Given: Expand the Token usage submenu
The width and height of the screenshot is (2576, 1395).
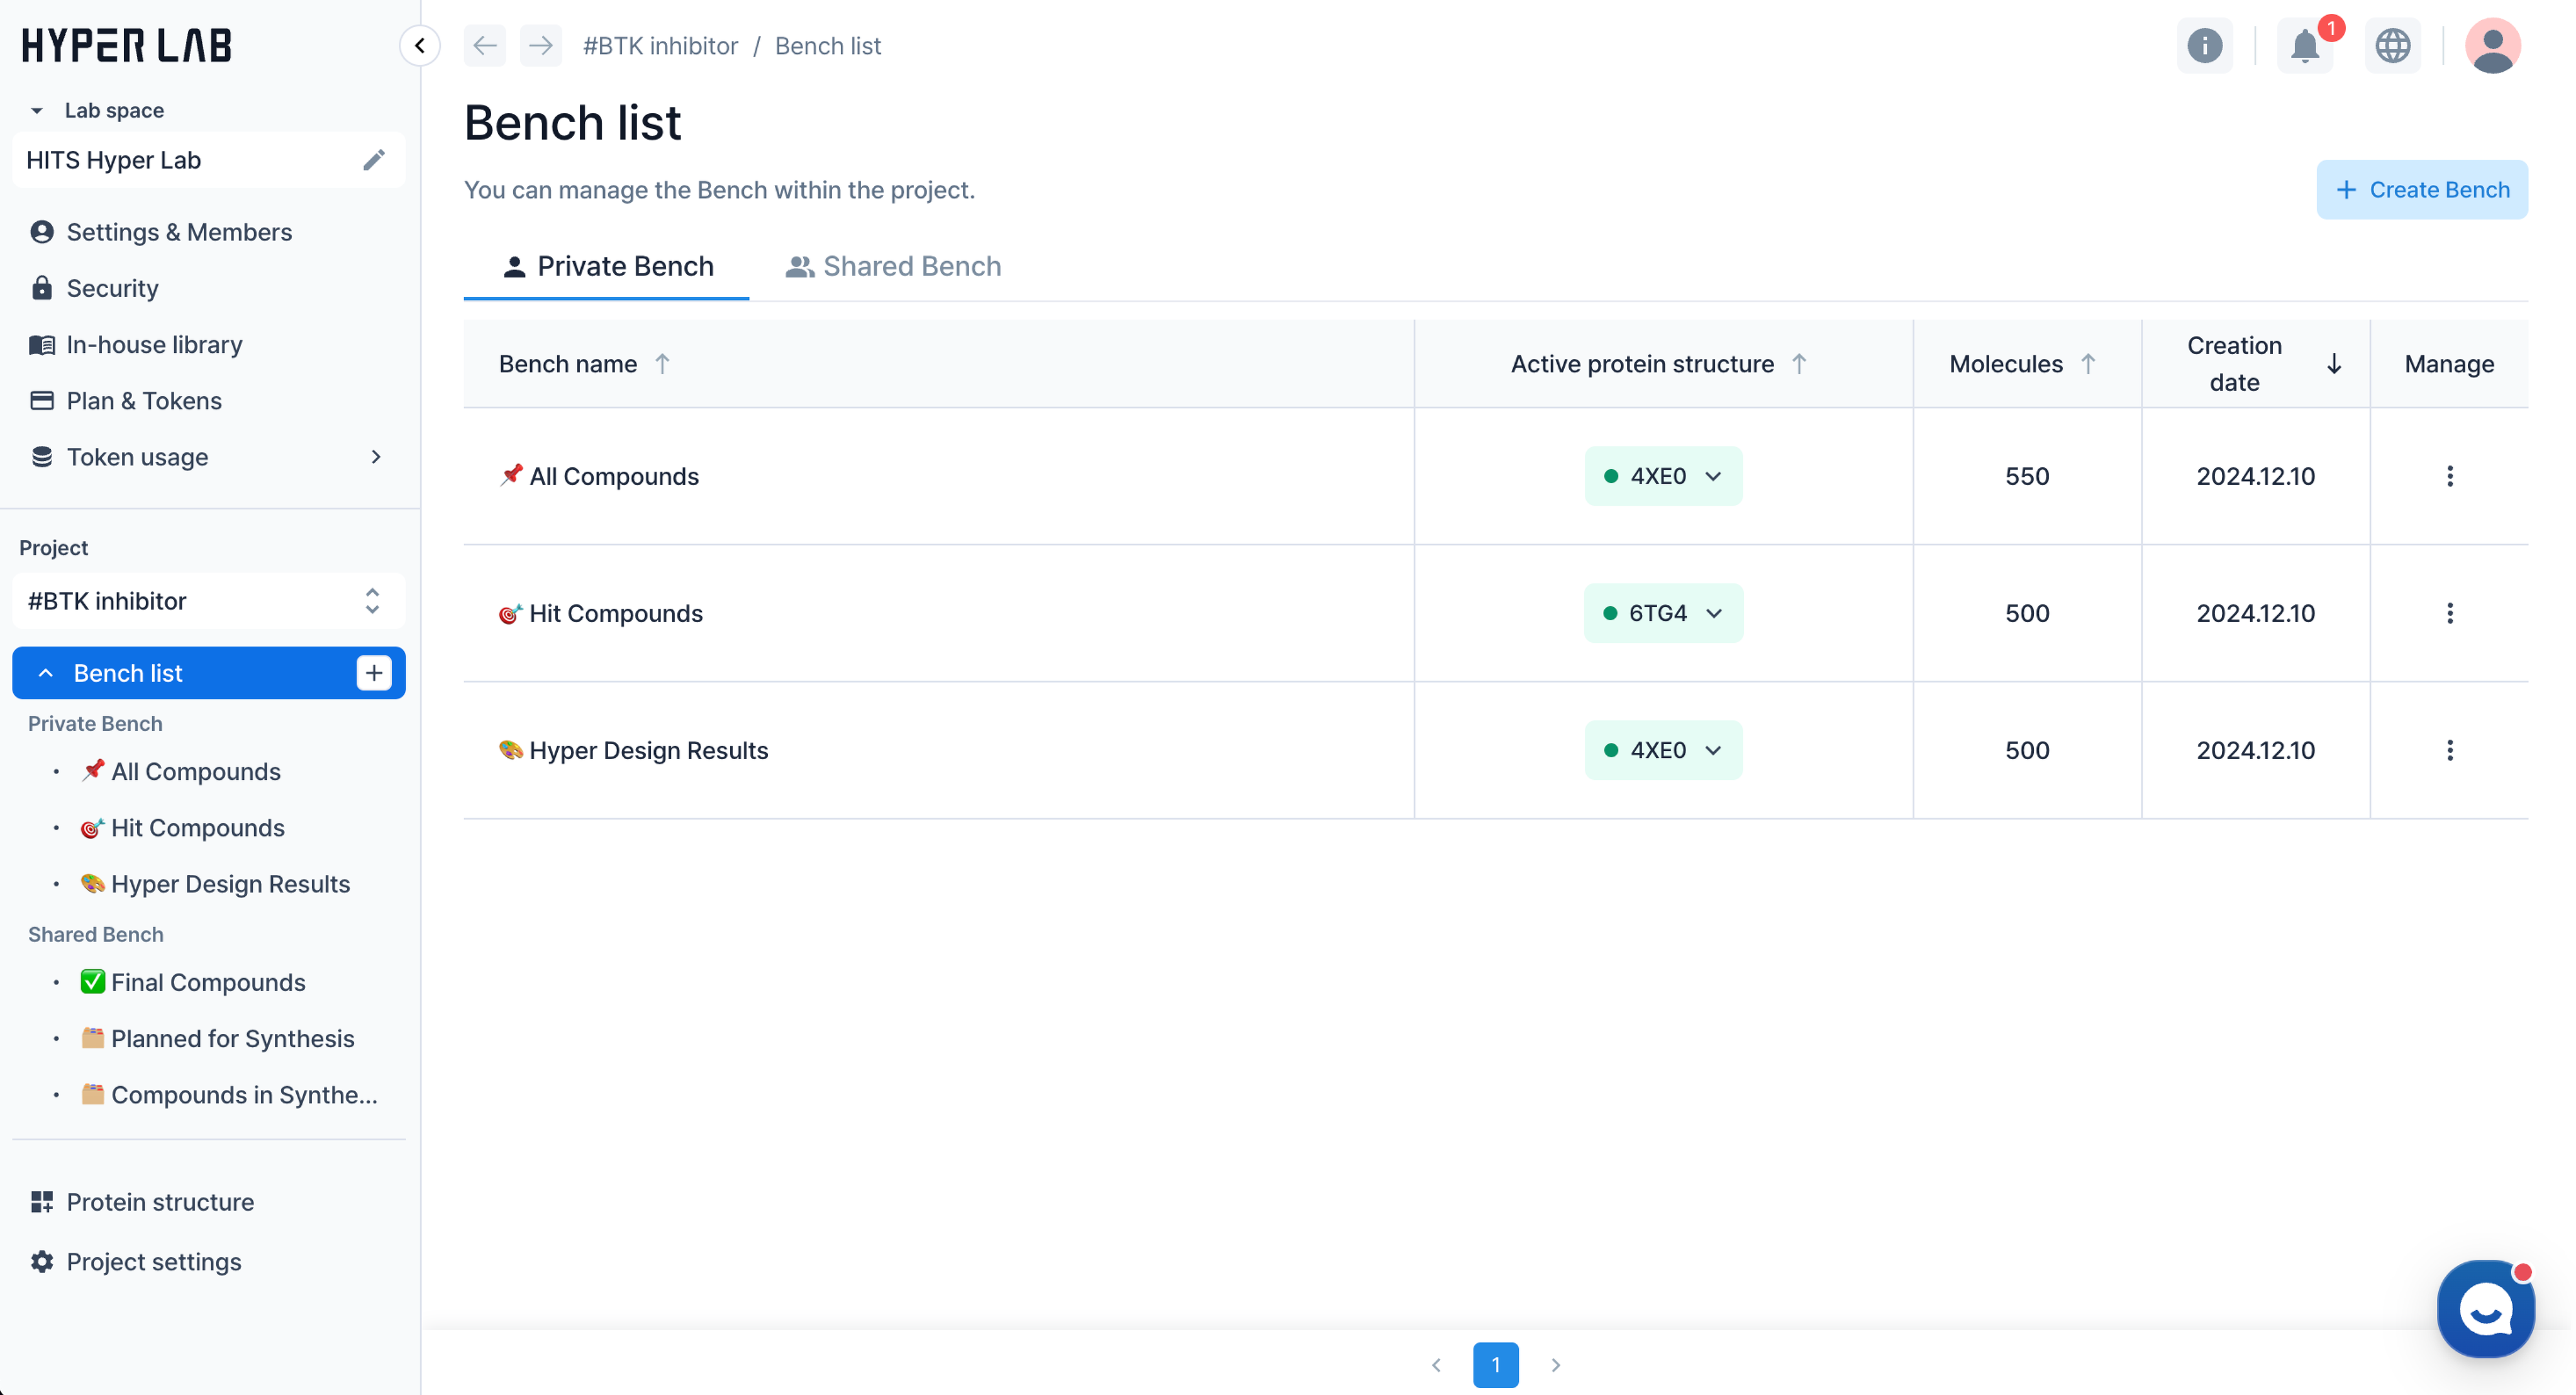Looking at the screenshot, I should click(376, 457).
